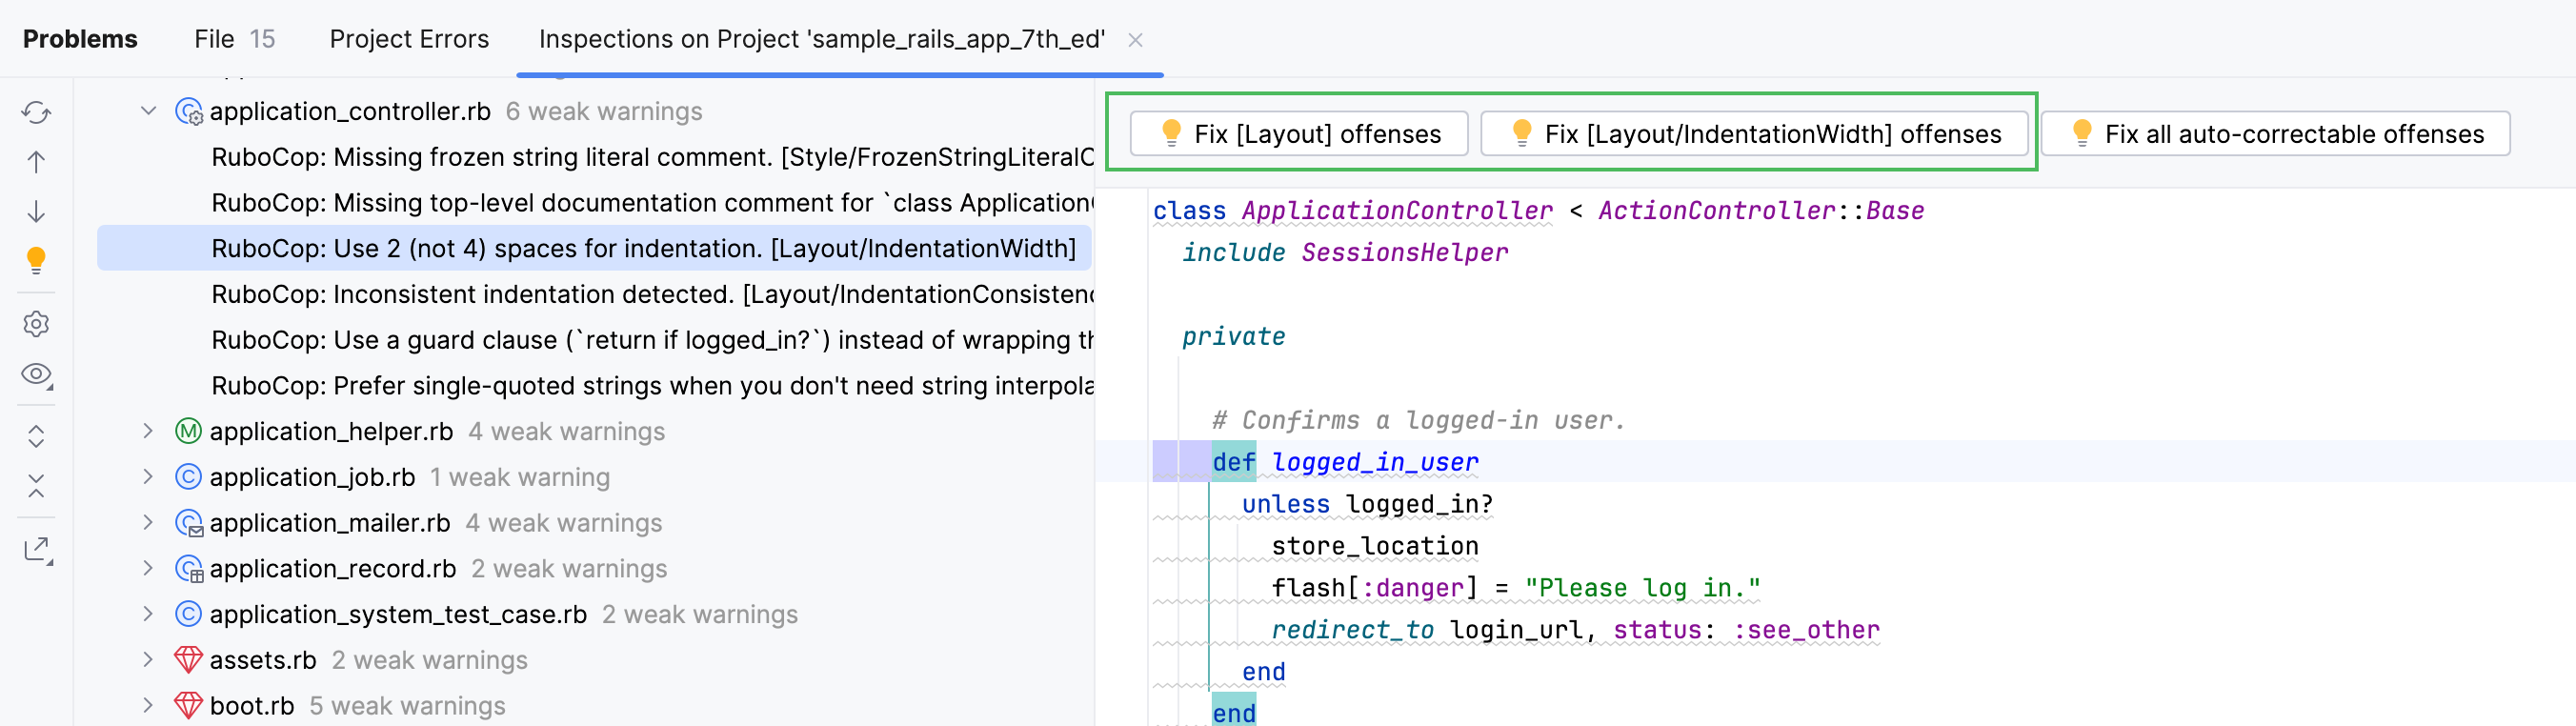Open inspection settings gear icon

pos(36,324)
